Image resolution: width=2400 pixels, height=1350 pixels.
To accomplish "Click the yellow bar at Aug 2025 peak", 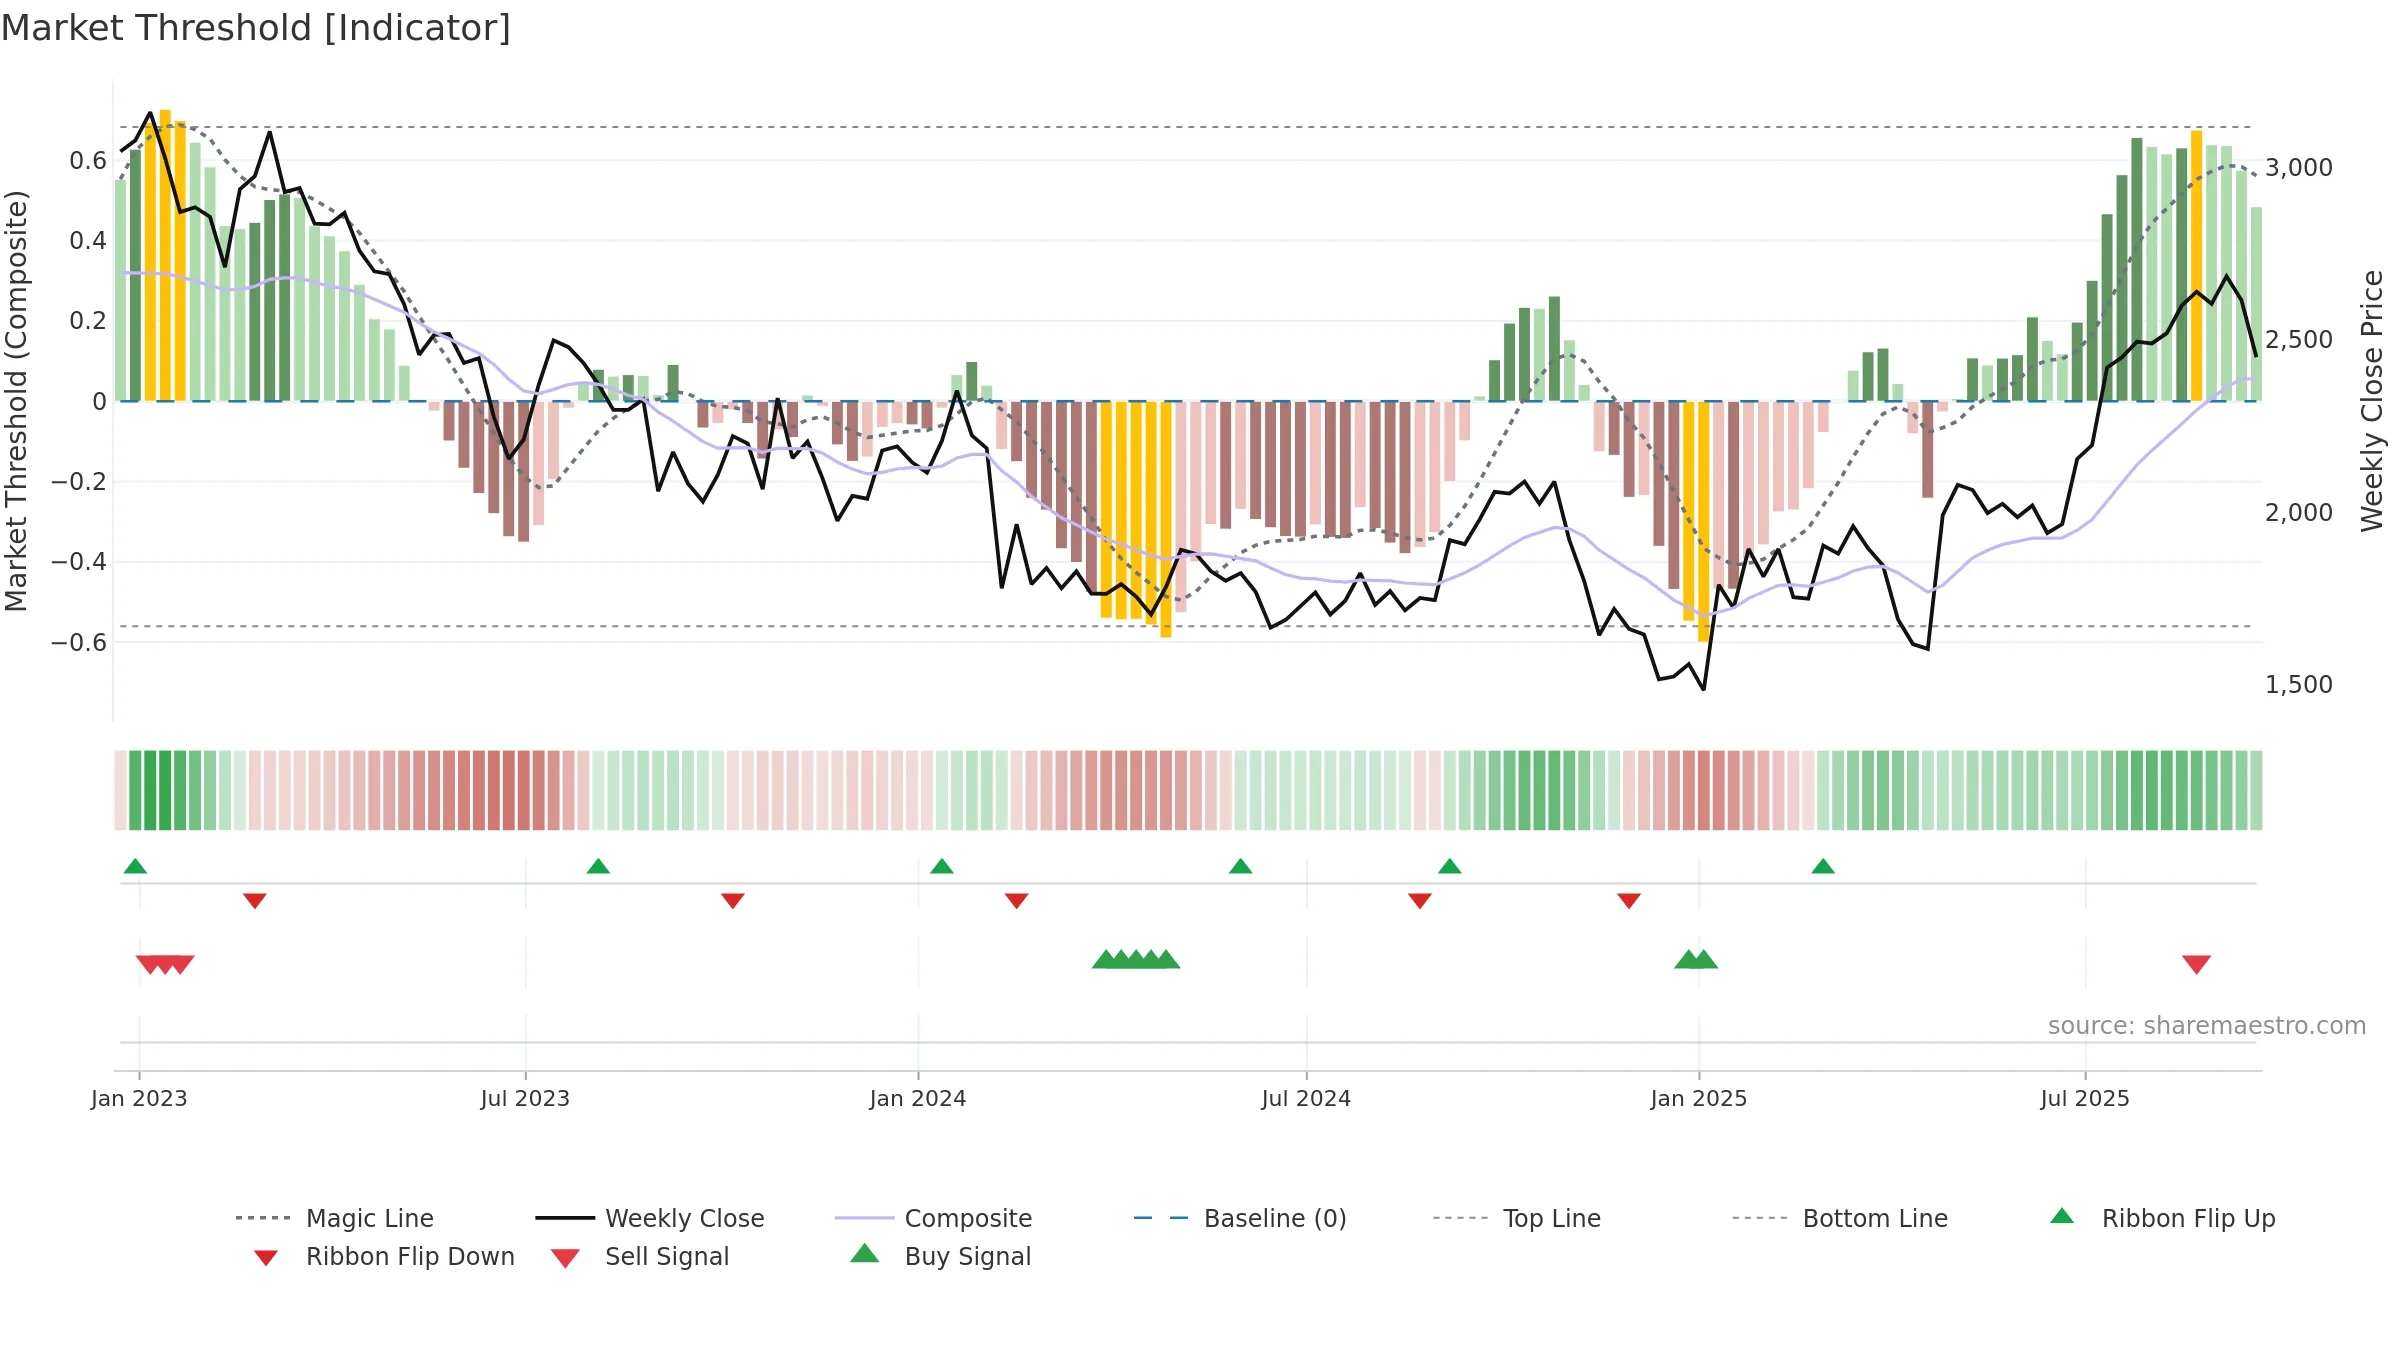I will (2197, 266).
